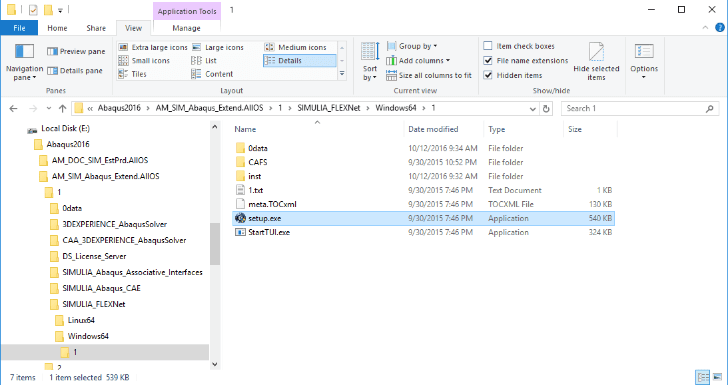
Task: Select the 1.txt file
Action: coord(423,190)
